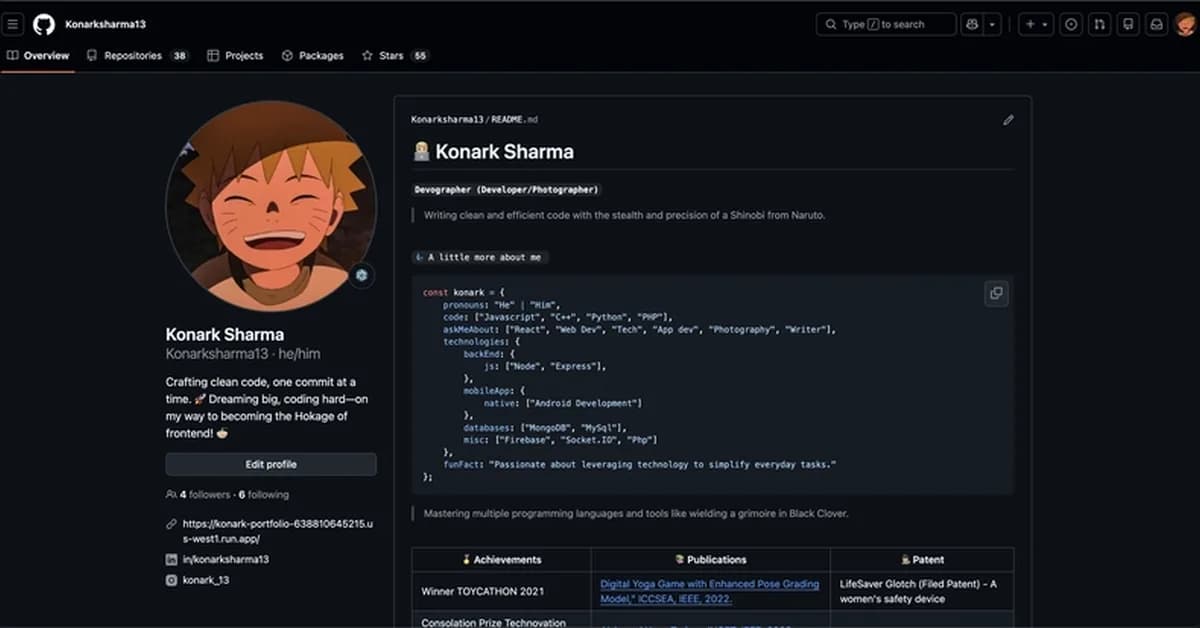Switch to the Repositories tab
Screen dimensions: 1200x628
(x=138, y=56)
